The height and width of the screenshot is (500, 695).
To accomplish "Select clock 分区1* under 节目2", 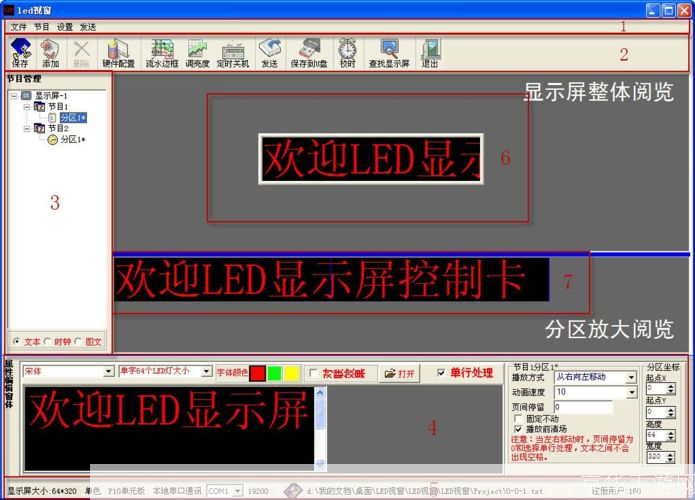I will [73, 139].
